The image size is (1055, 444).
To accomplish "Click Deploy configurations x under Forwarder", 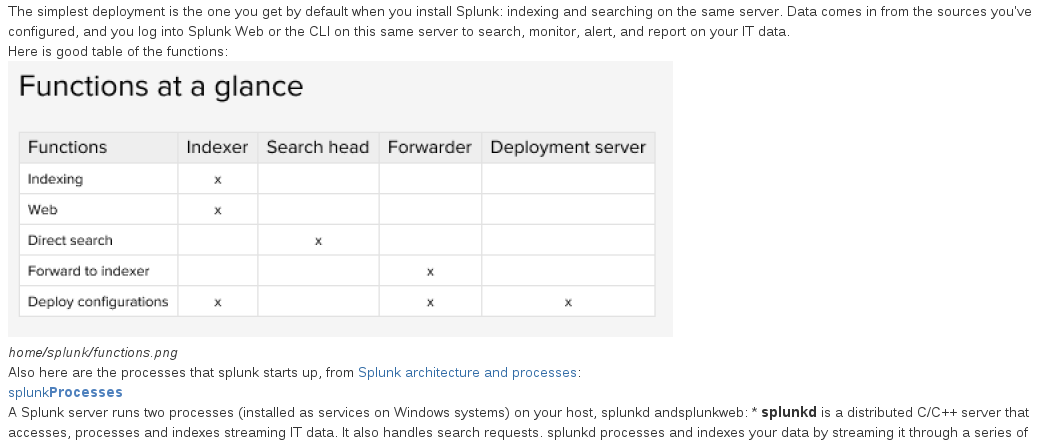I will coord(430,303).
